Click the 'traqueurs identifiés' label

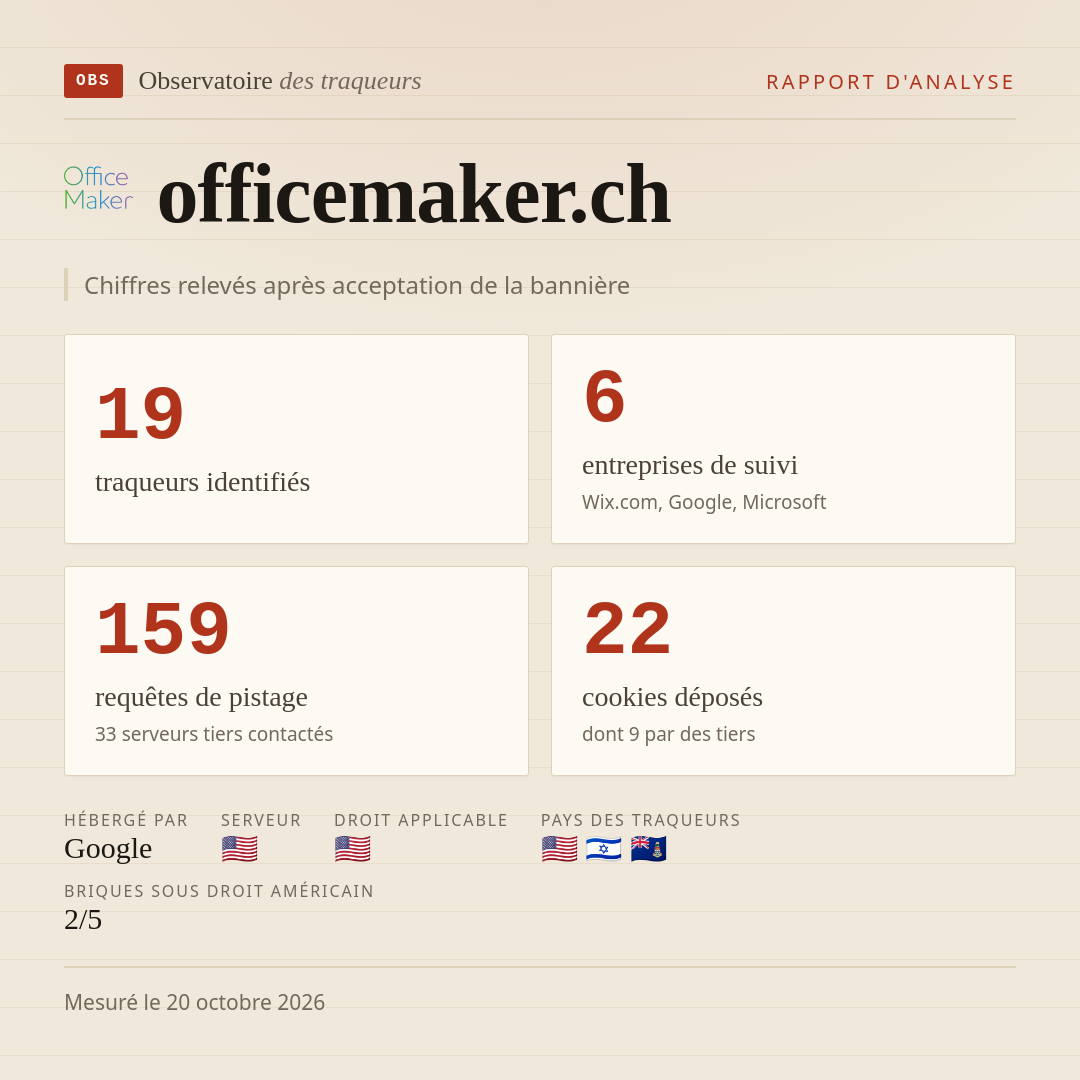pyautogui.click(x=202, y=482)
